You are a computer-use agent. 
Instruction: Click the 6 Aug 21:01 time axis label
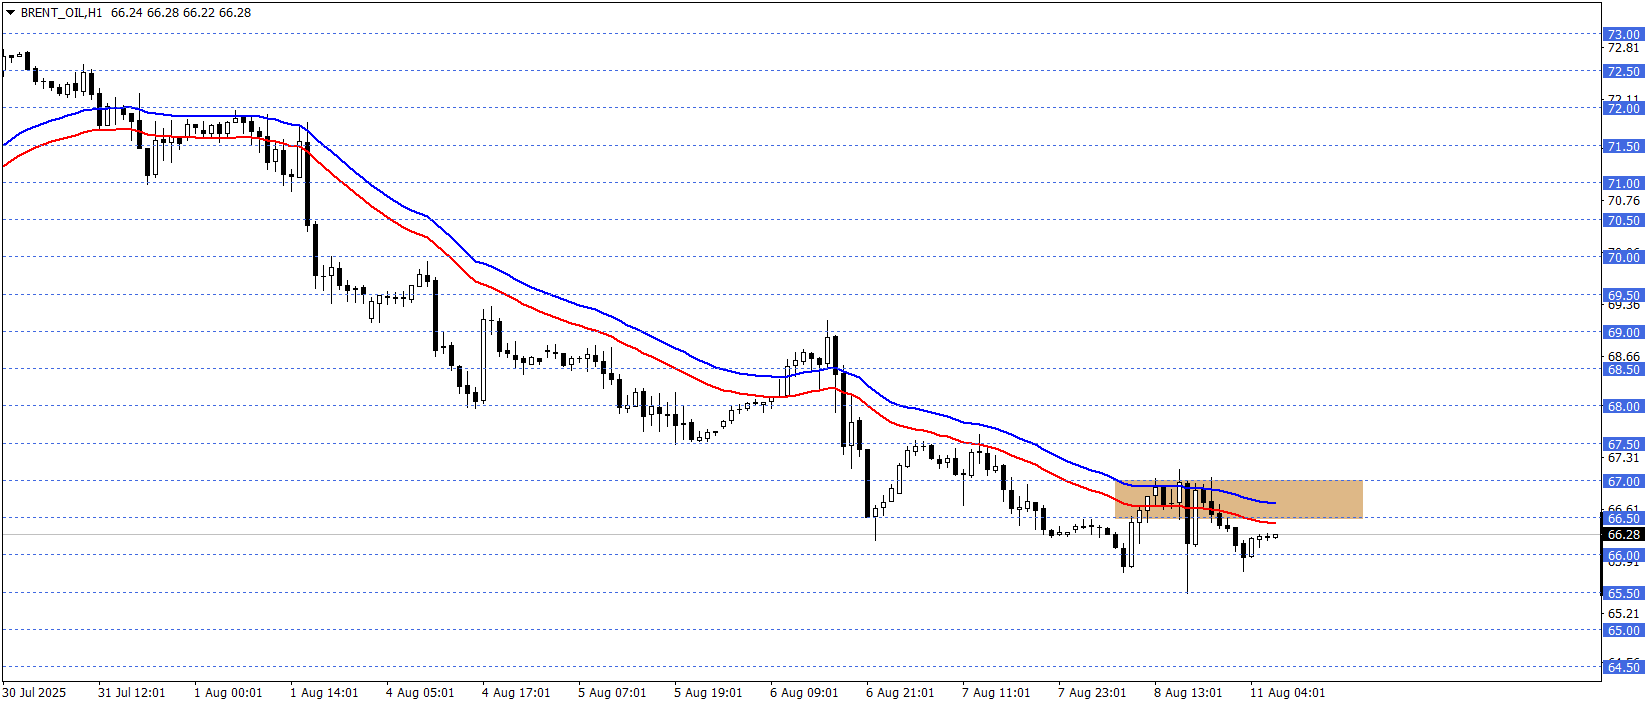click(x=900, y=692)
